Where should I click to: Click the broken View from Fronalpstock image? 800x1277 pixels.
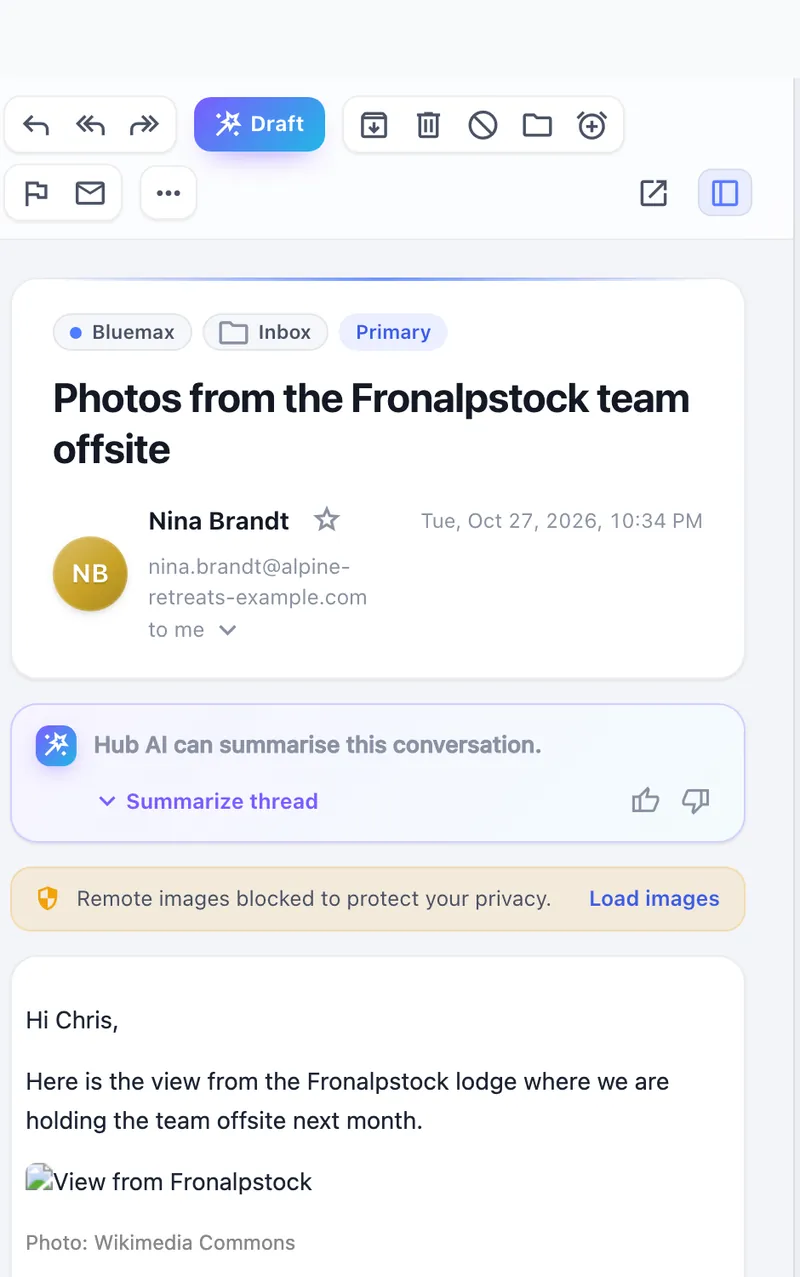pos(169,1182)
